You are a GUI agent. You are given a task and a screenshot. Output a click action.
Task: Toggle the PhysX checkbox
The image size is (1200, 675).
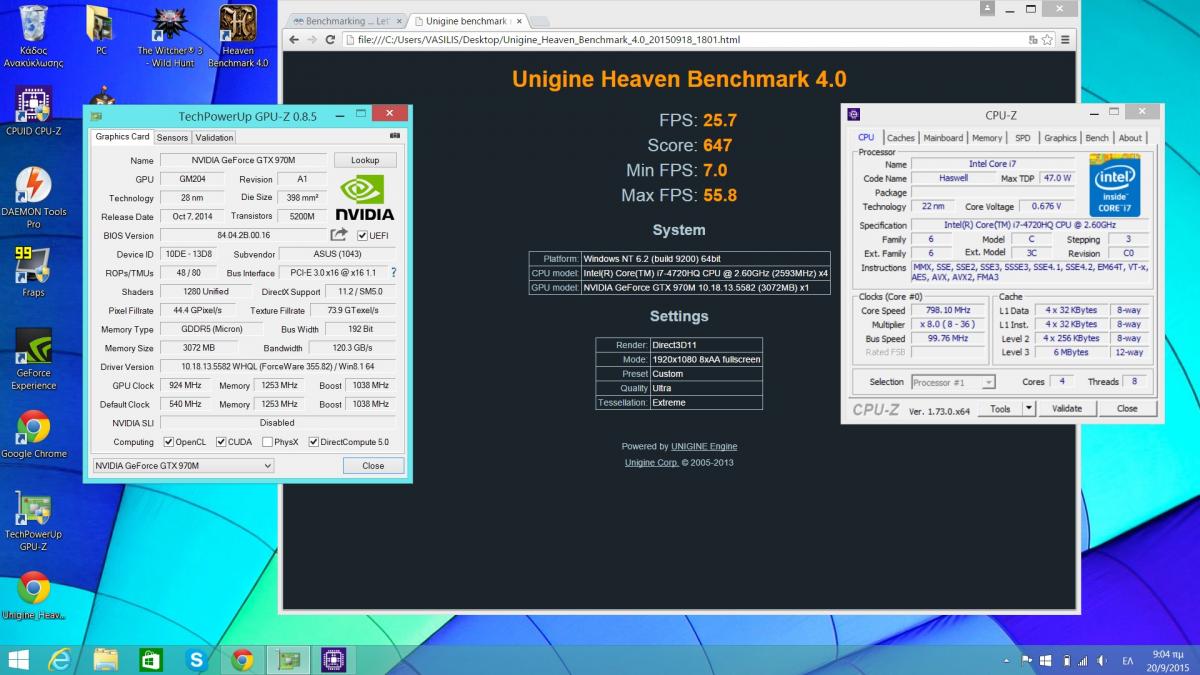267,442
